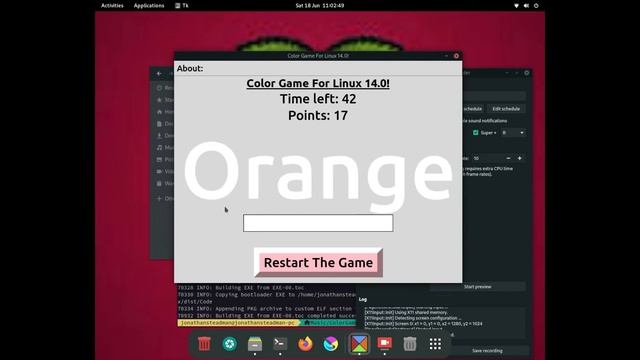Open the Applications menu in top bar
The height and width of the screenshot is (360, 640).
point(149,6)
